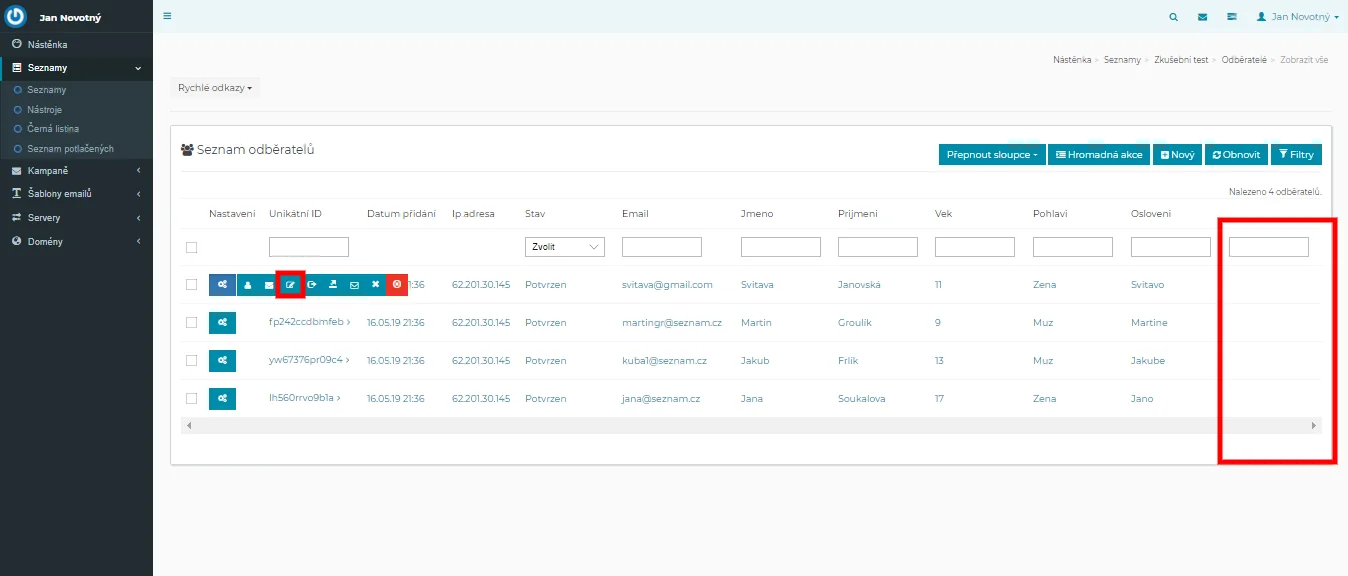Open the Přepnout sloupce dropdown
Image resolution: width=1348 pixels, height=576 pixels.
(992, 155)
